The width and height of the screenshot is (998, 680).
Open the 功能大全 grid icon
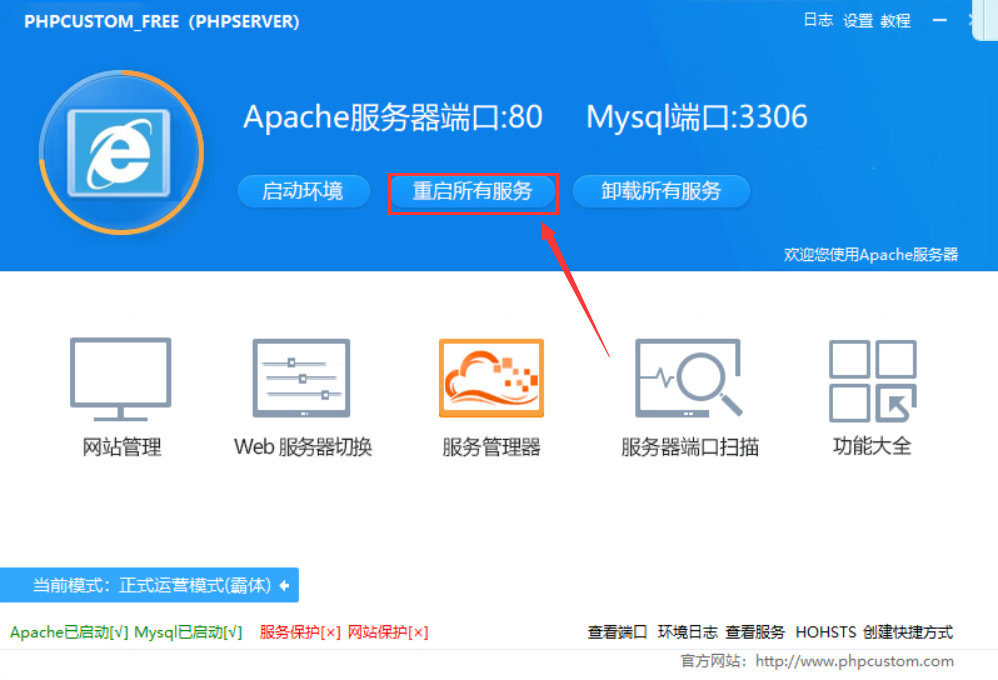click(x=873, y=381)
